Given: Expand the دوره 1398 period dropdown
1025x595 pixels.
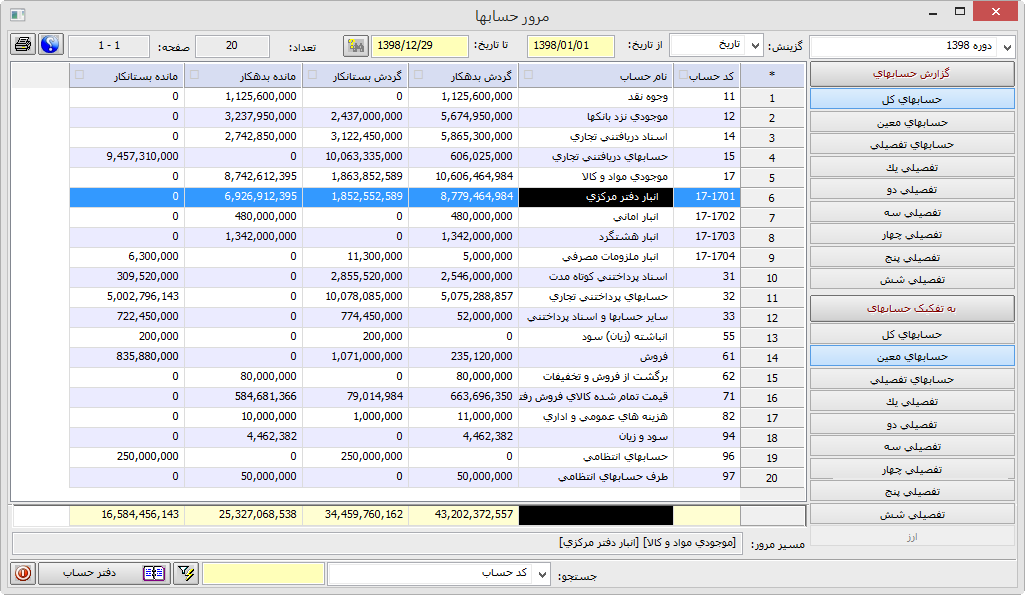Looking at the screenshot, I should tap(1006, 47).
